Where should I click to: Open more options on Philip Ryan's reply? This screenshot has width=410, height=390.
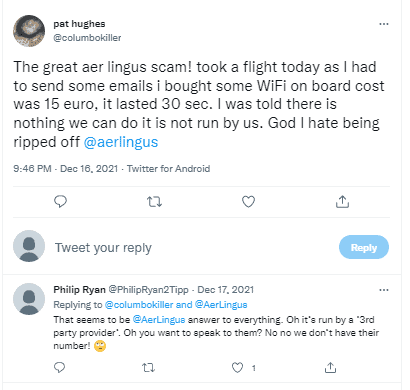coord(384,290)
